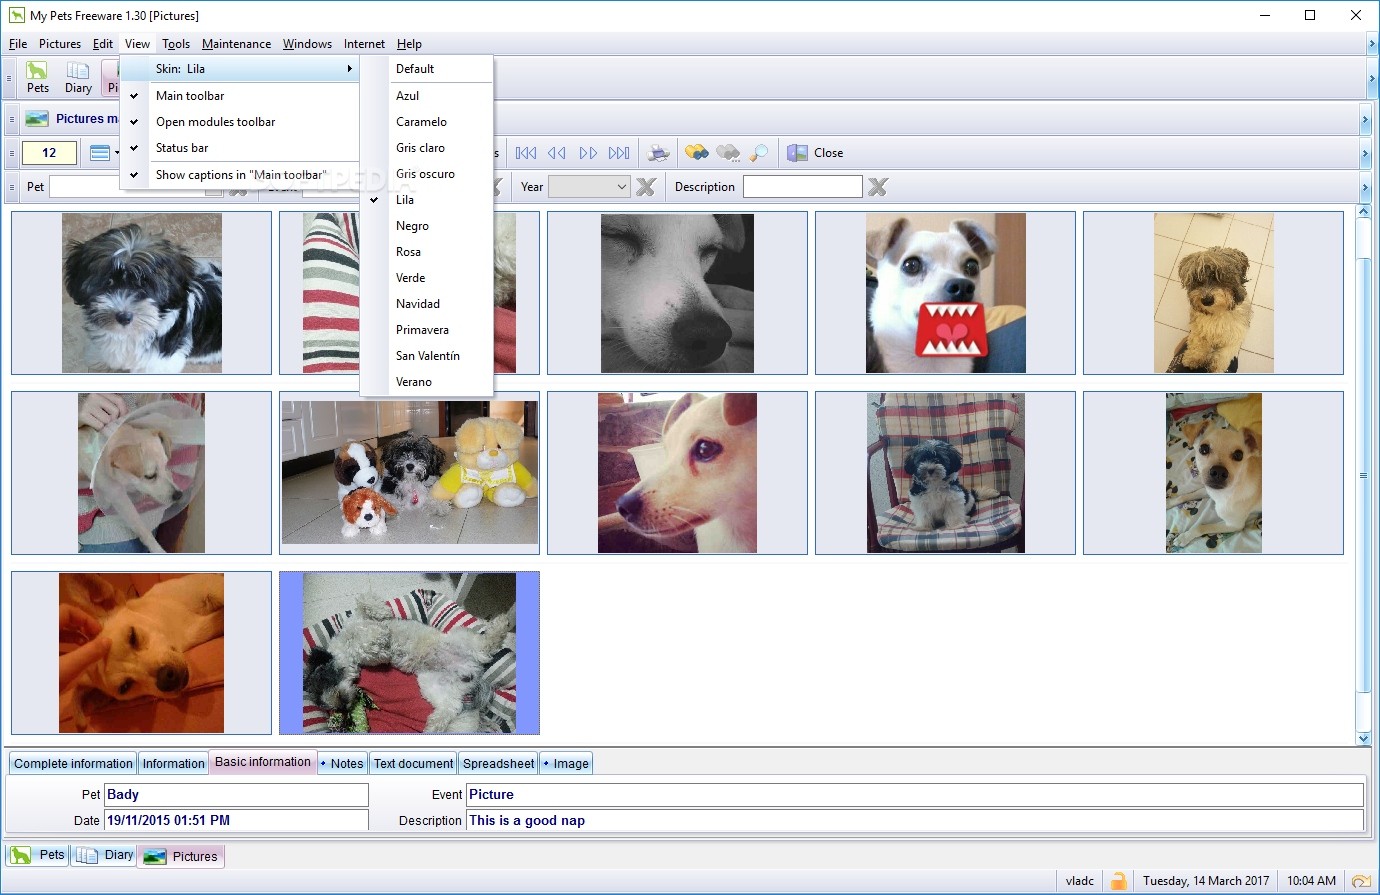Pick the San Valentín skin
Image resolution: width=1380 pixels, height=895 pixels.
click(x=427, y=356)
